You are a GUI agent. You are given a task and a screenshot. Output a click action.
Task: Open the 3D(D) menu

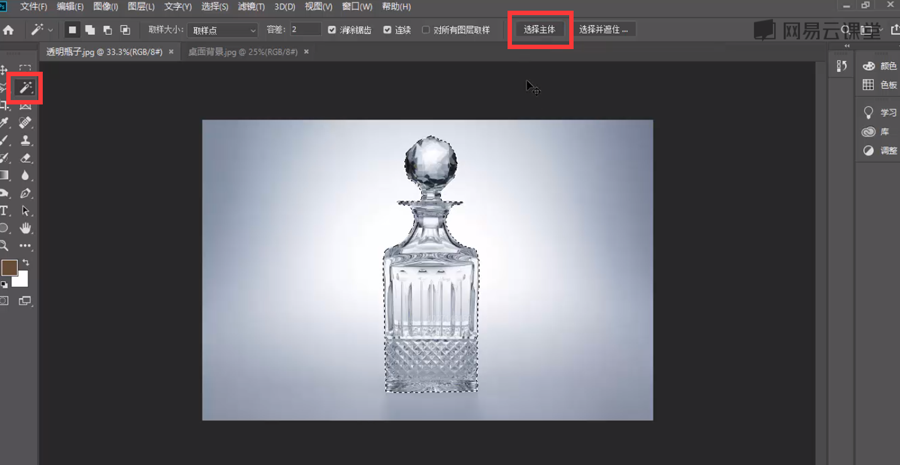(x=285, y=7)
